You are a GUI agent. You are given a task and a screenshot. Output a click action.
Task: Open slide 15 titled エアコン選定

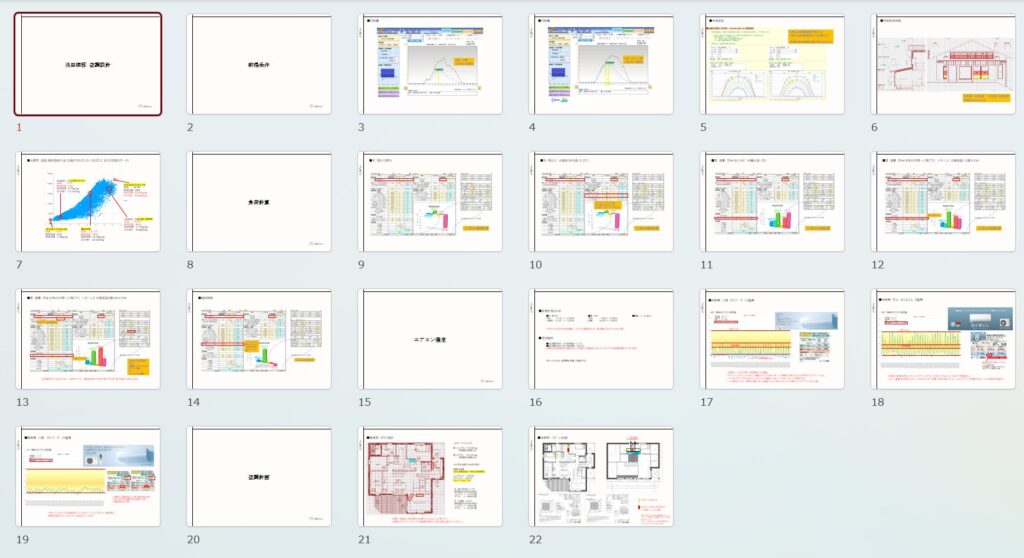431,340
